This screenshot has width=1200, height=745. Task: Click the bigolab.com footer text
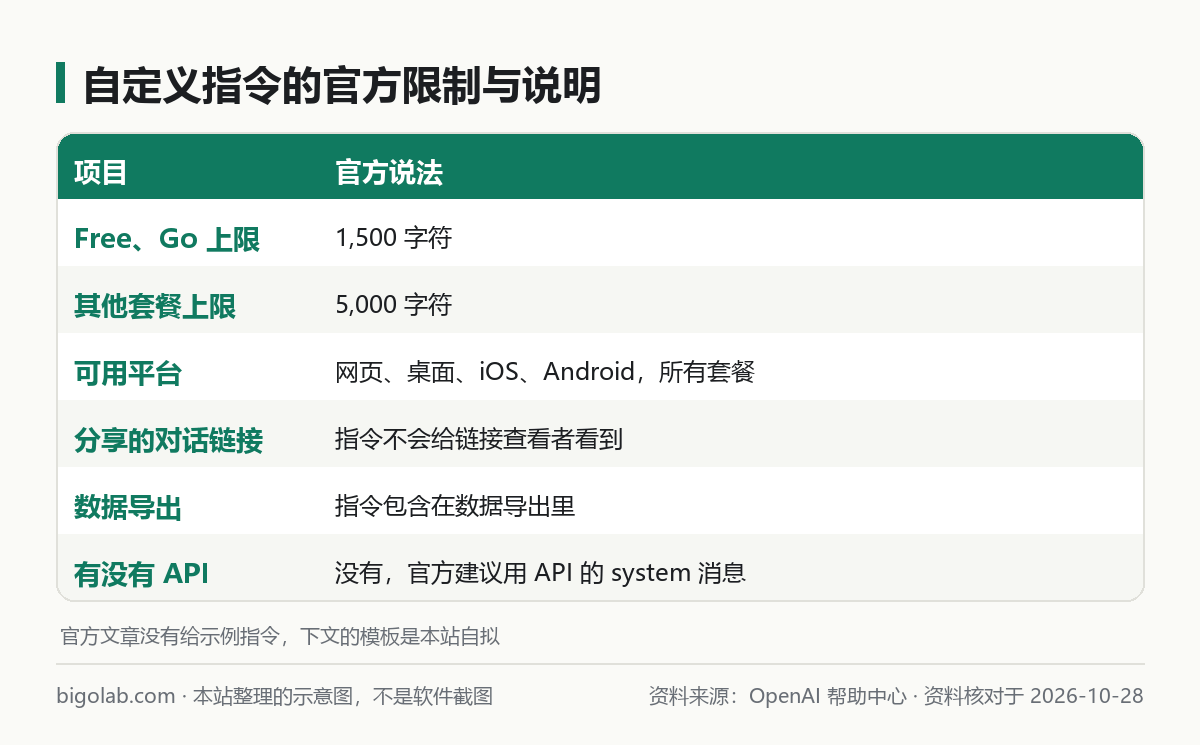[x=116, y=696]
